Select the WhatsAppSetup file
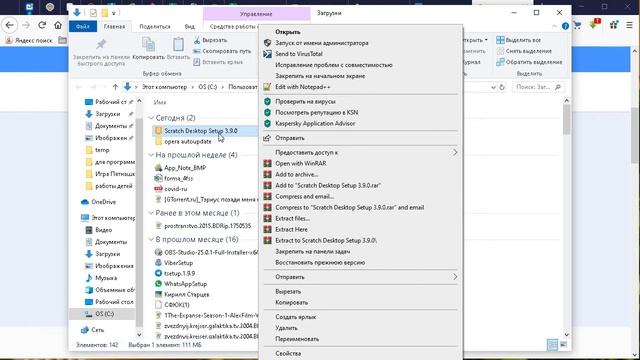 point(181,284)
